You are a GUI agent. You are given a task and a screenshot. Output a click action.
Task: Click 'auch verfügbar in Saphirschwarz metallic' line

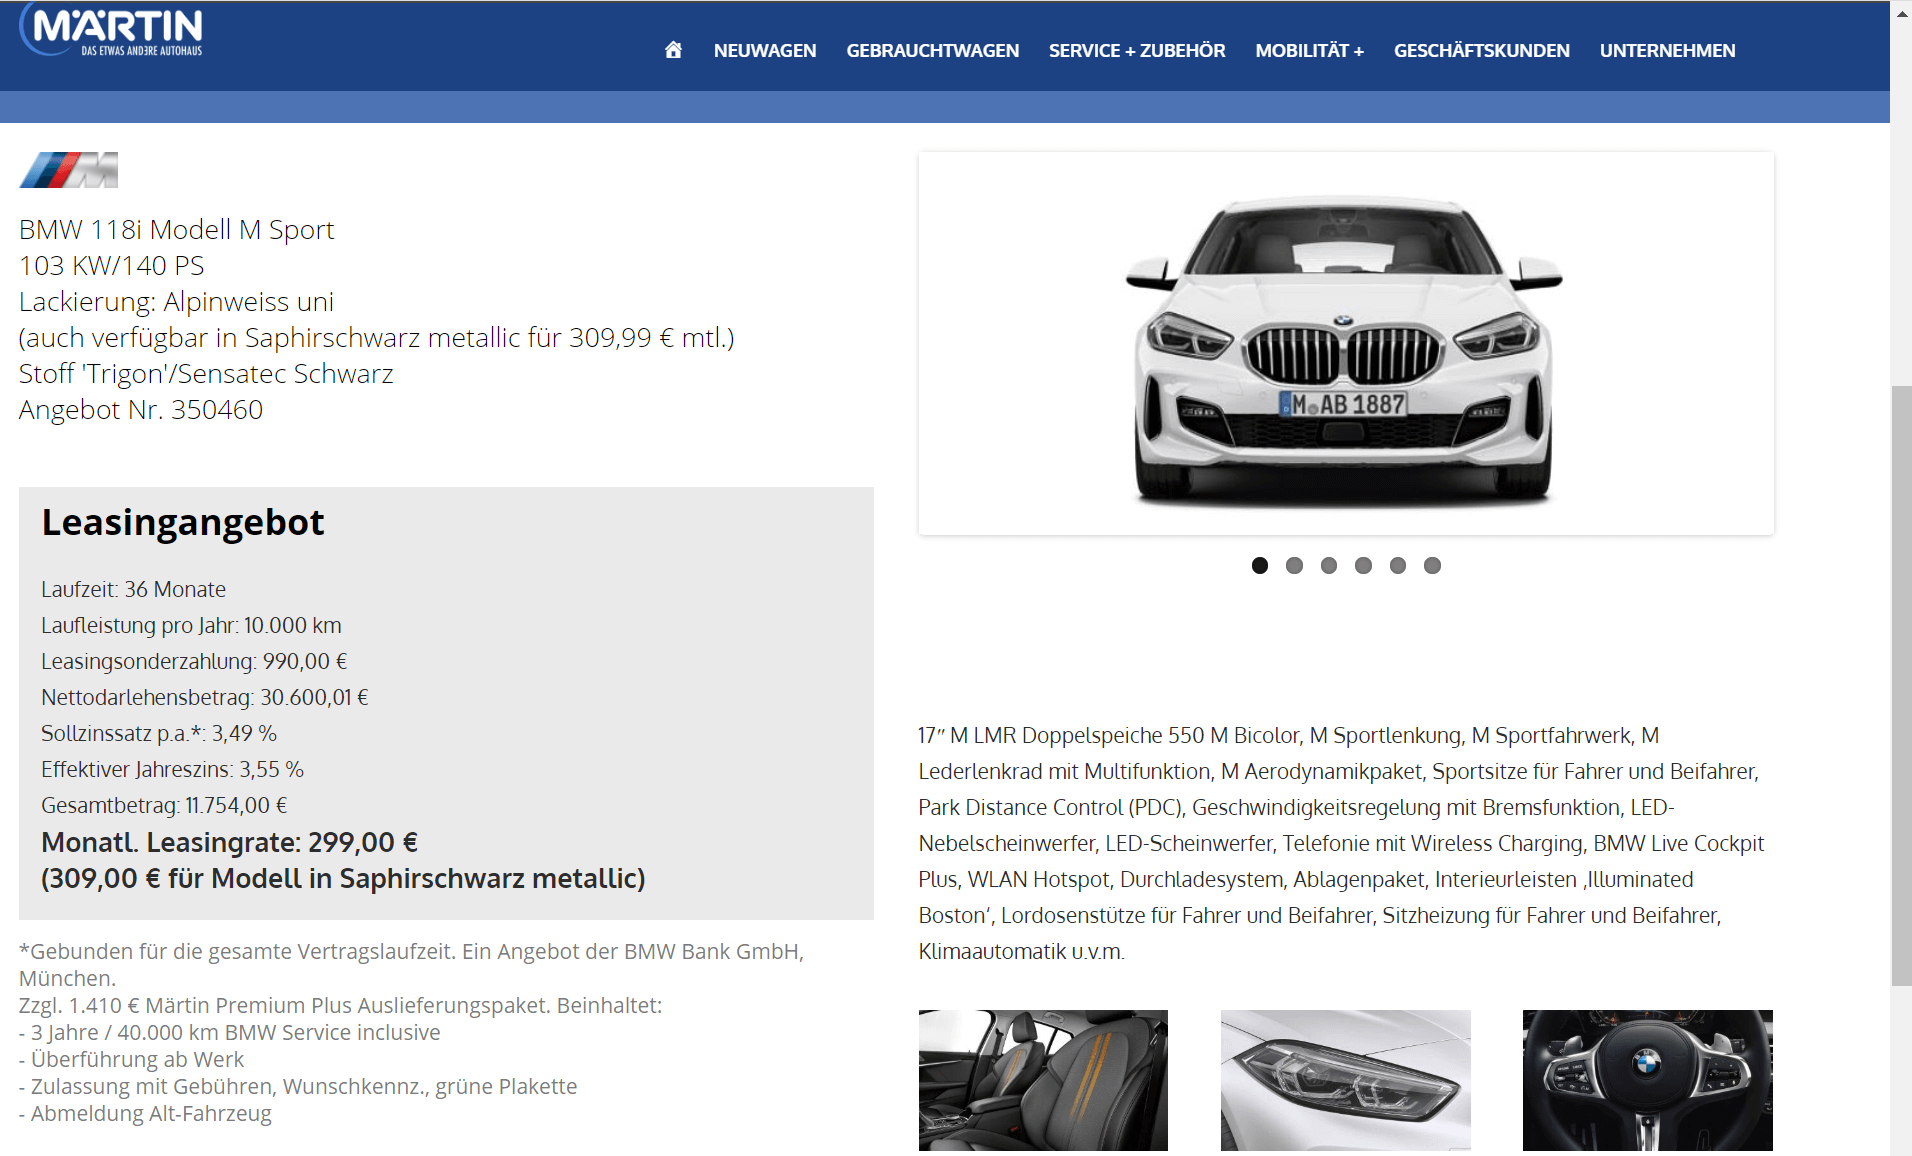377,338
